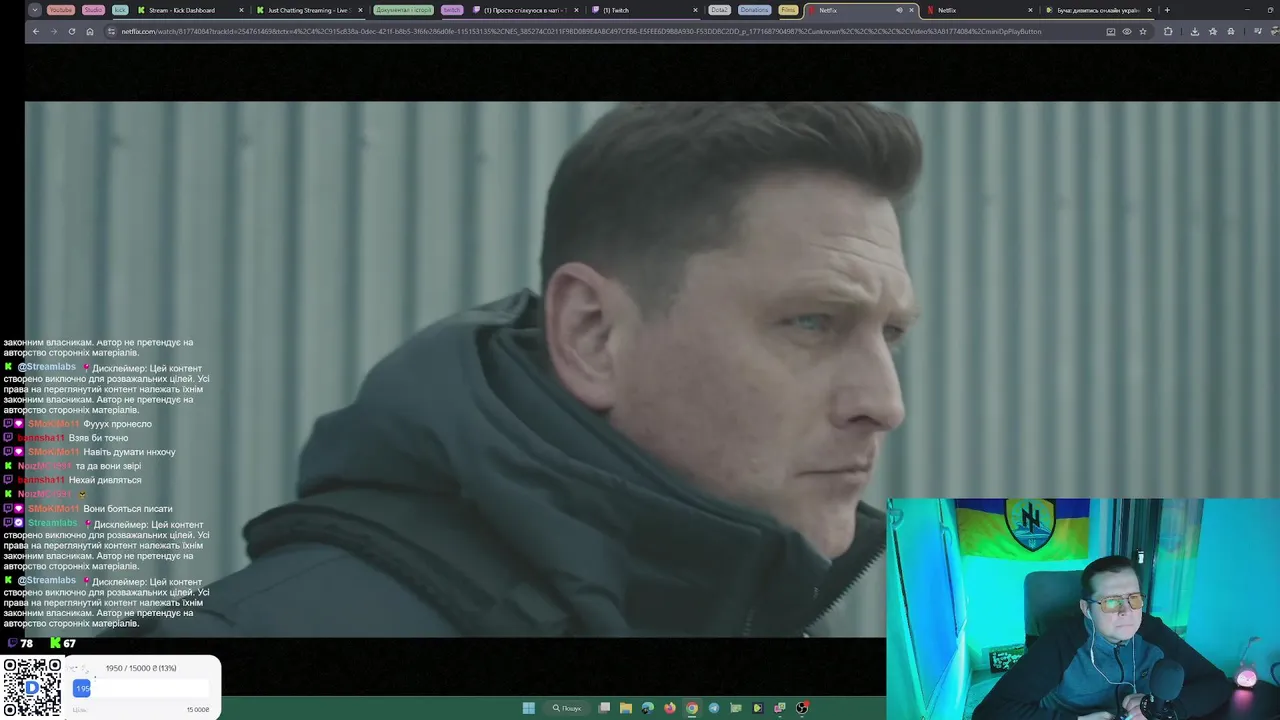Click the pinned star extension in the toolbar

click(1213, 31)
